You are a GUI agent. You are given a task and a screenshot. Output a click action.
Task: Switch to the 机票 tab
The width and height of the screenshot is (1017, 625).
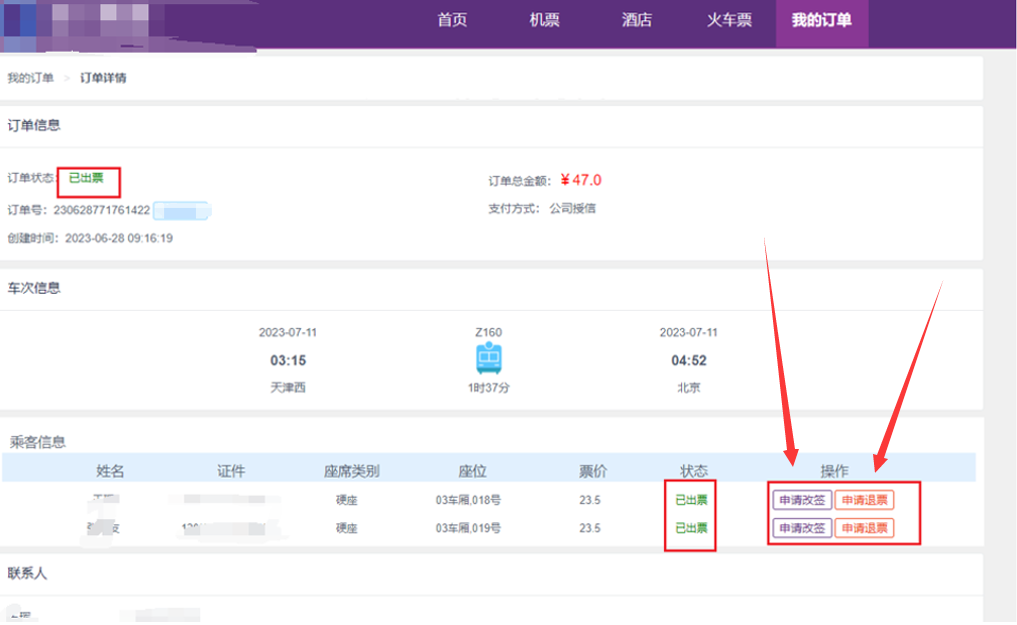[x=544, y=21]
